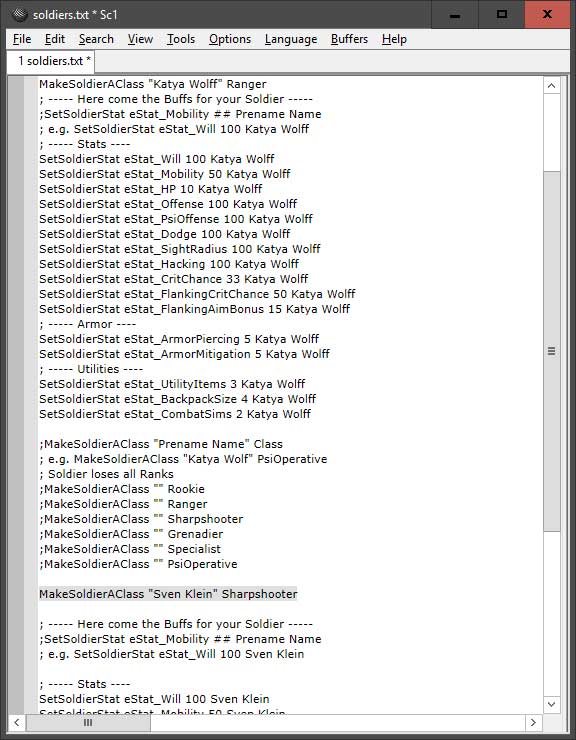Minimize the SciTE window
576x740 pixels.
455,15
